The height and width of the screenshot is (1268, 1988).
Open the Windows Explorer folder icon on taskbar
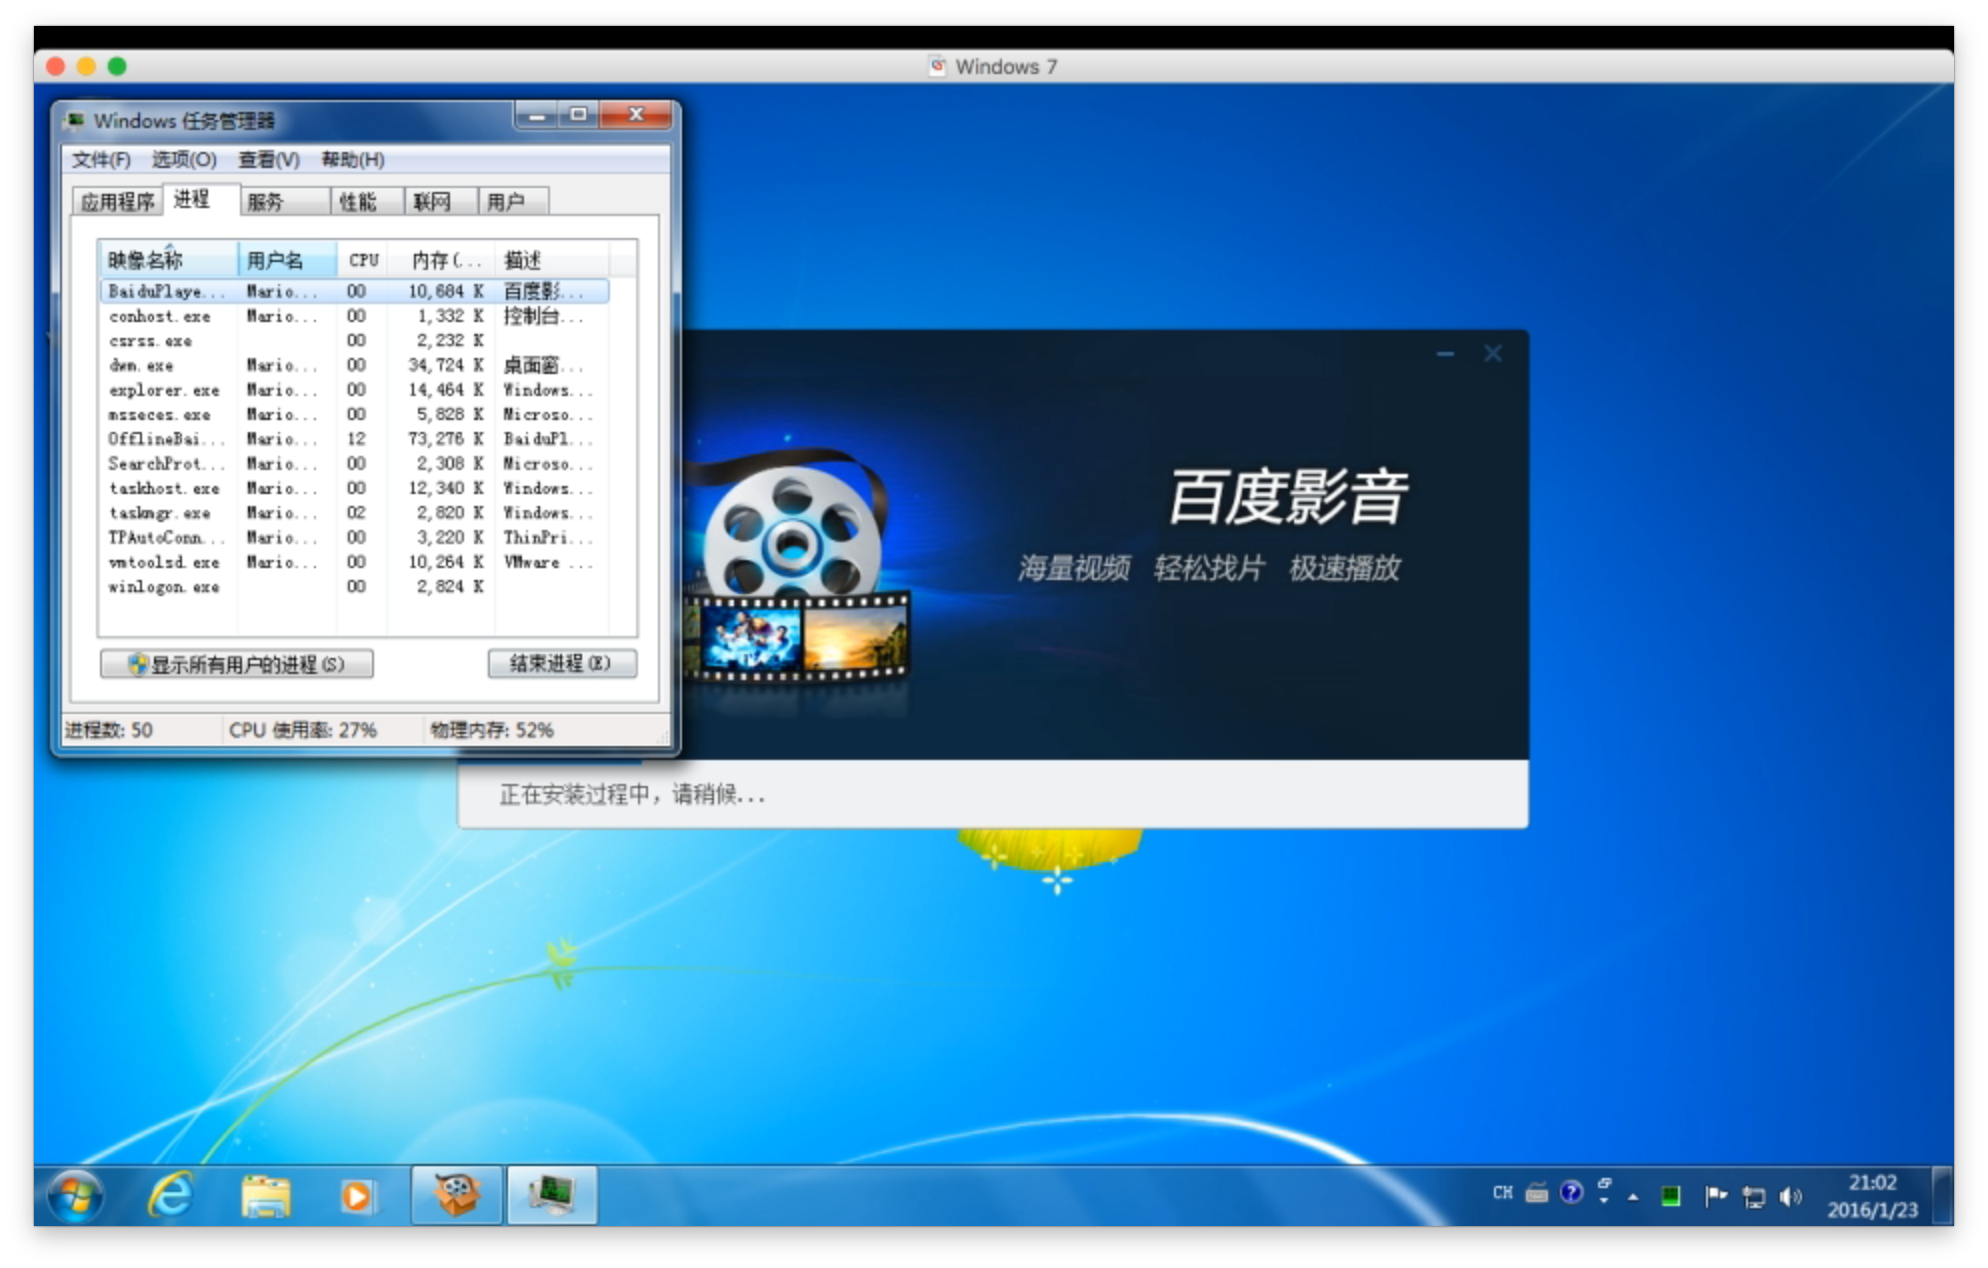(x=265, y=1196)
